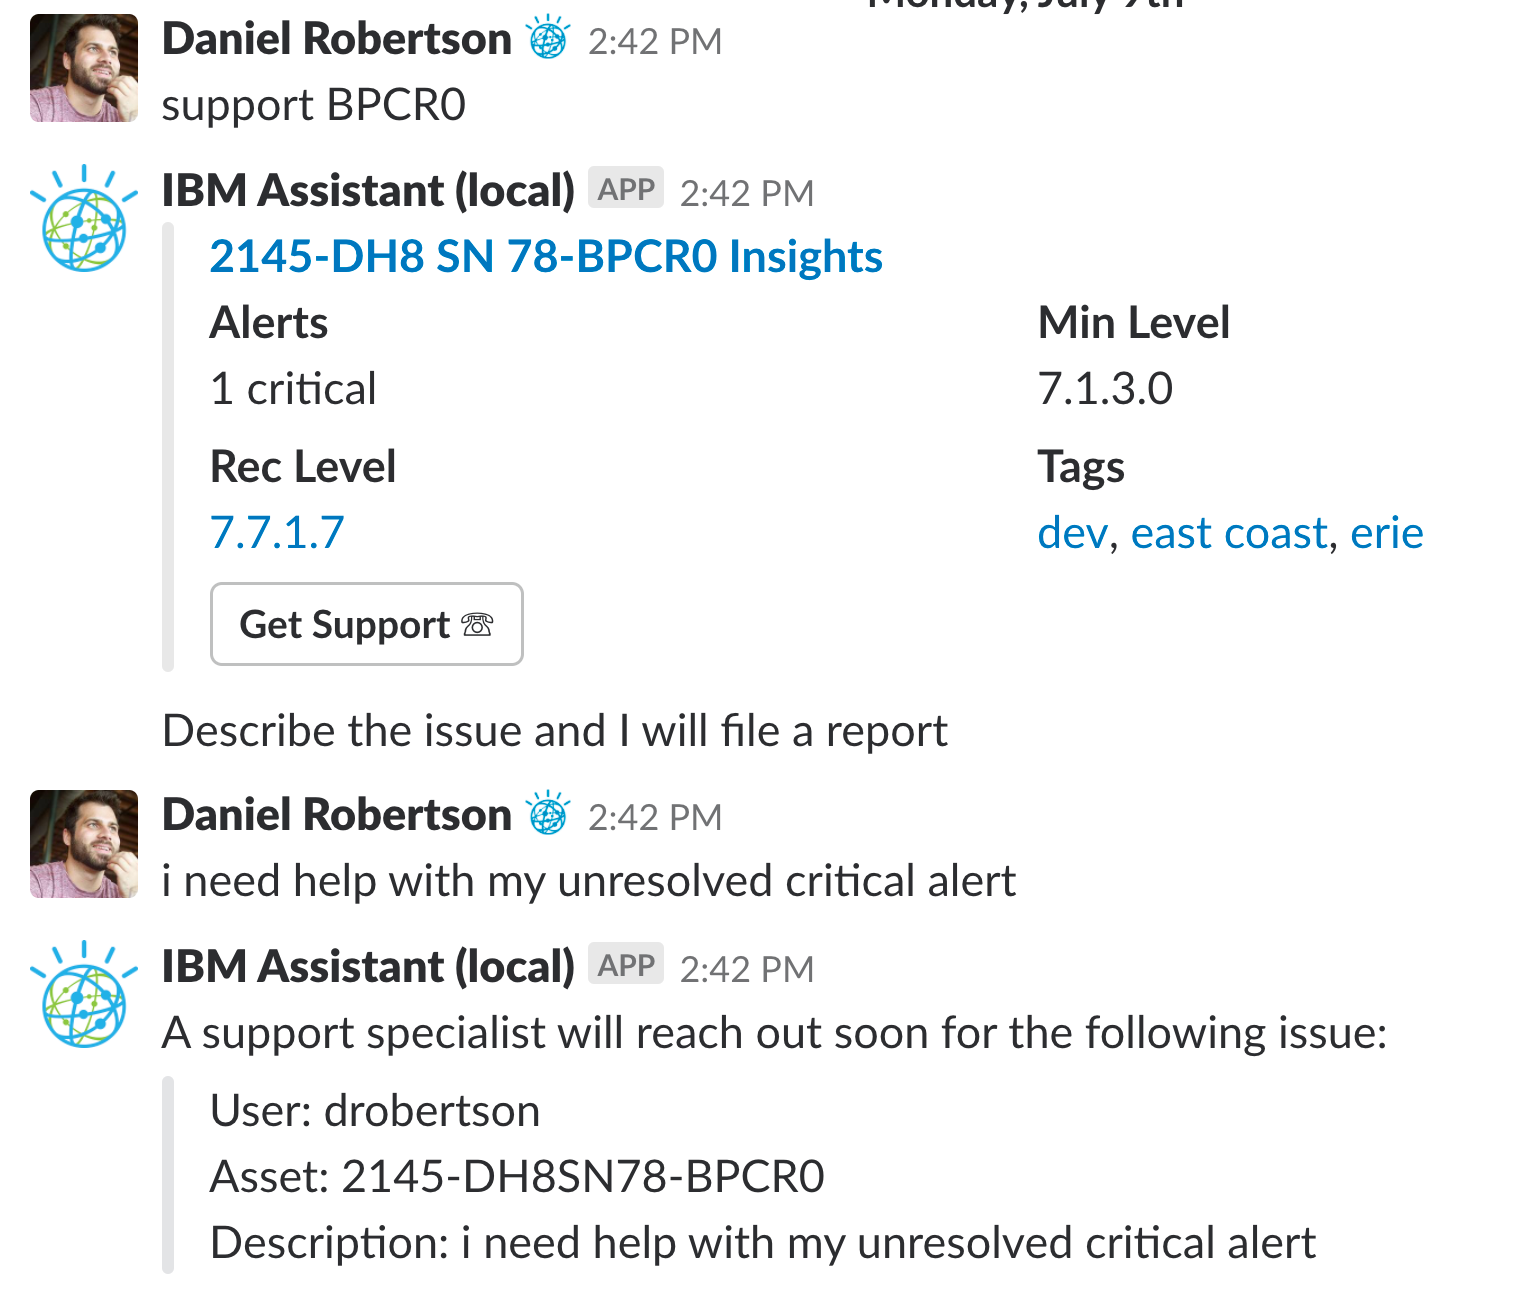Select the east coast tag link
Screen dimensions: 1520x1302
(x=1229, y=532)
